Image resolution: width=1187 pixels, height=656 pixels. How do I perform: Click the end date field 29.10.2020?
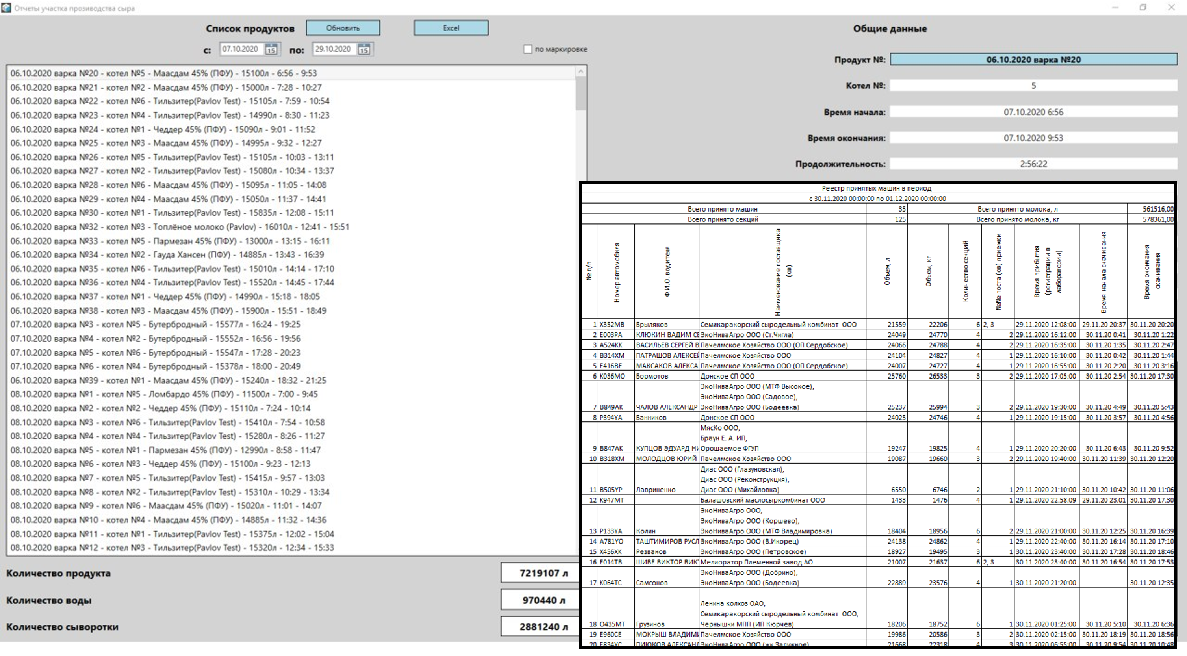click(x=330, y=49)
